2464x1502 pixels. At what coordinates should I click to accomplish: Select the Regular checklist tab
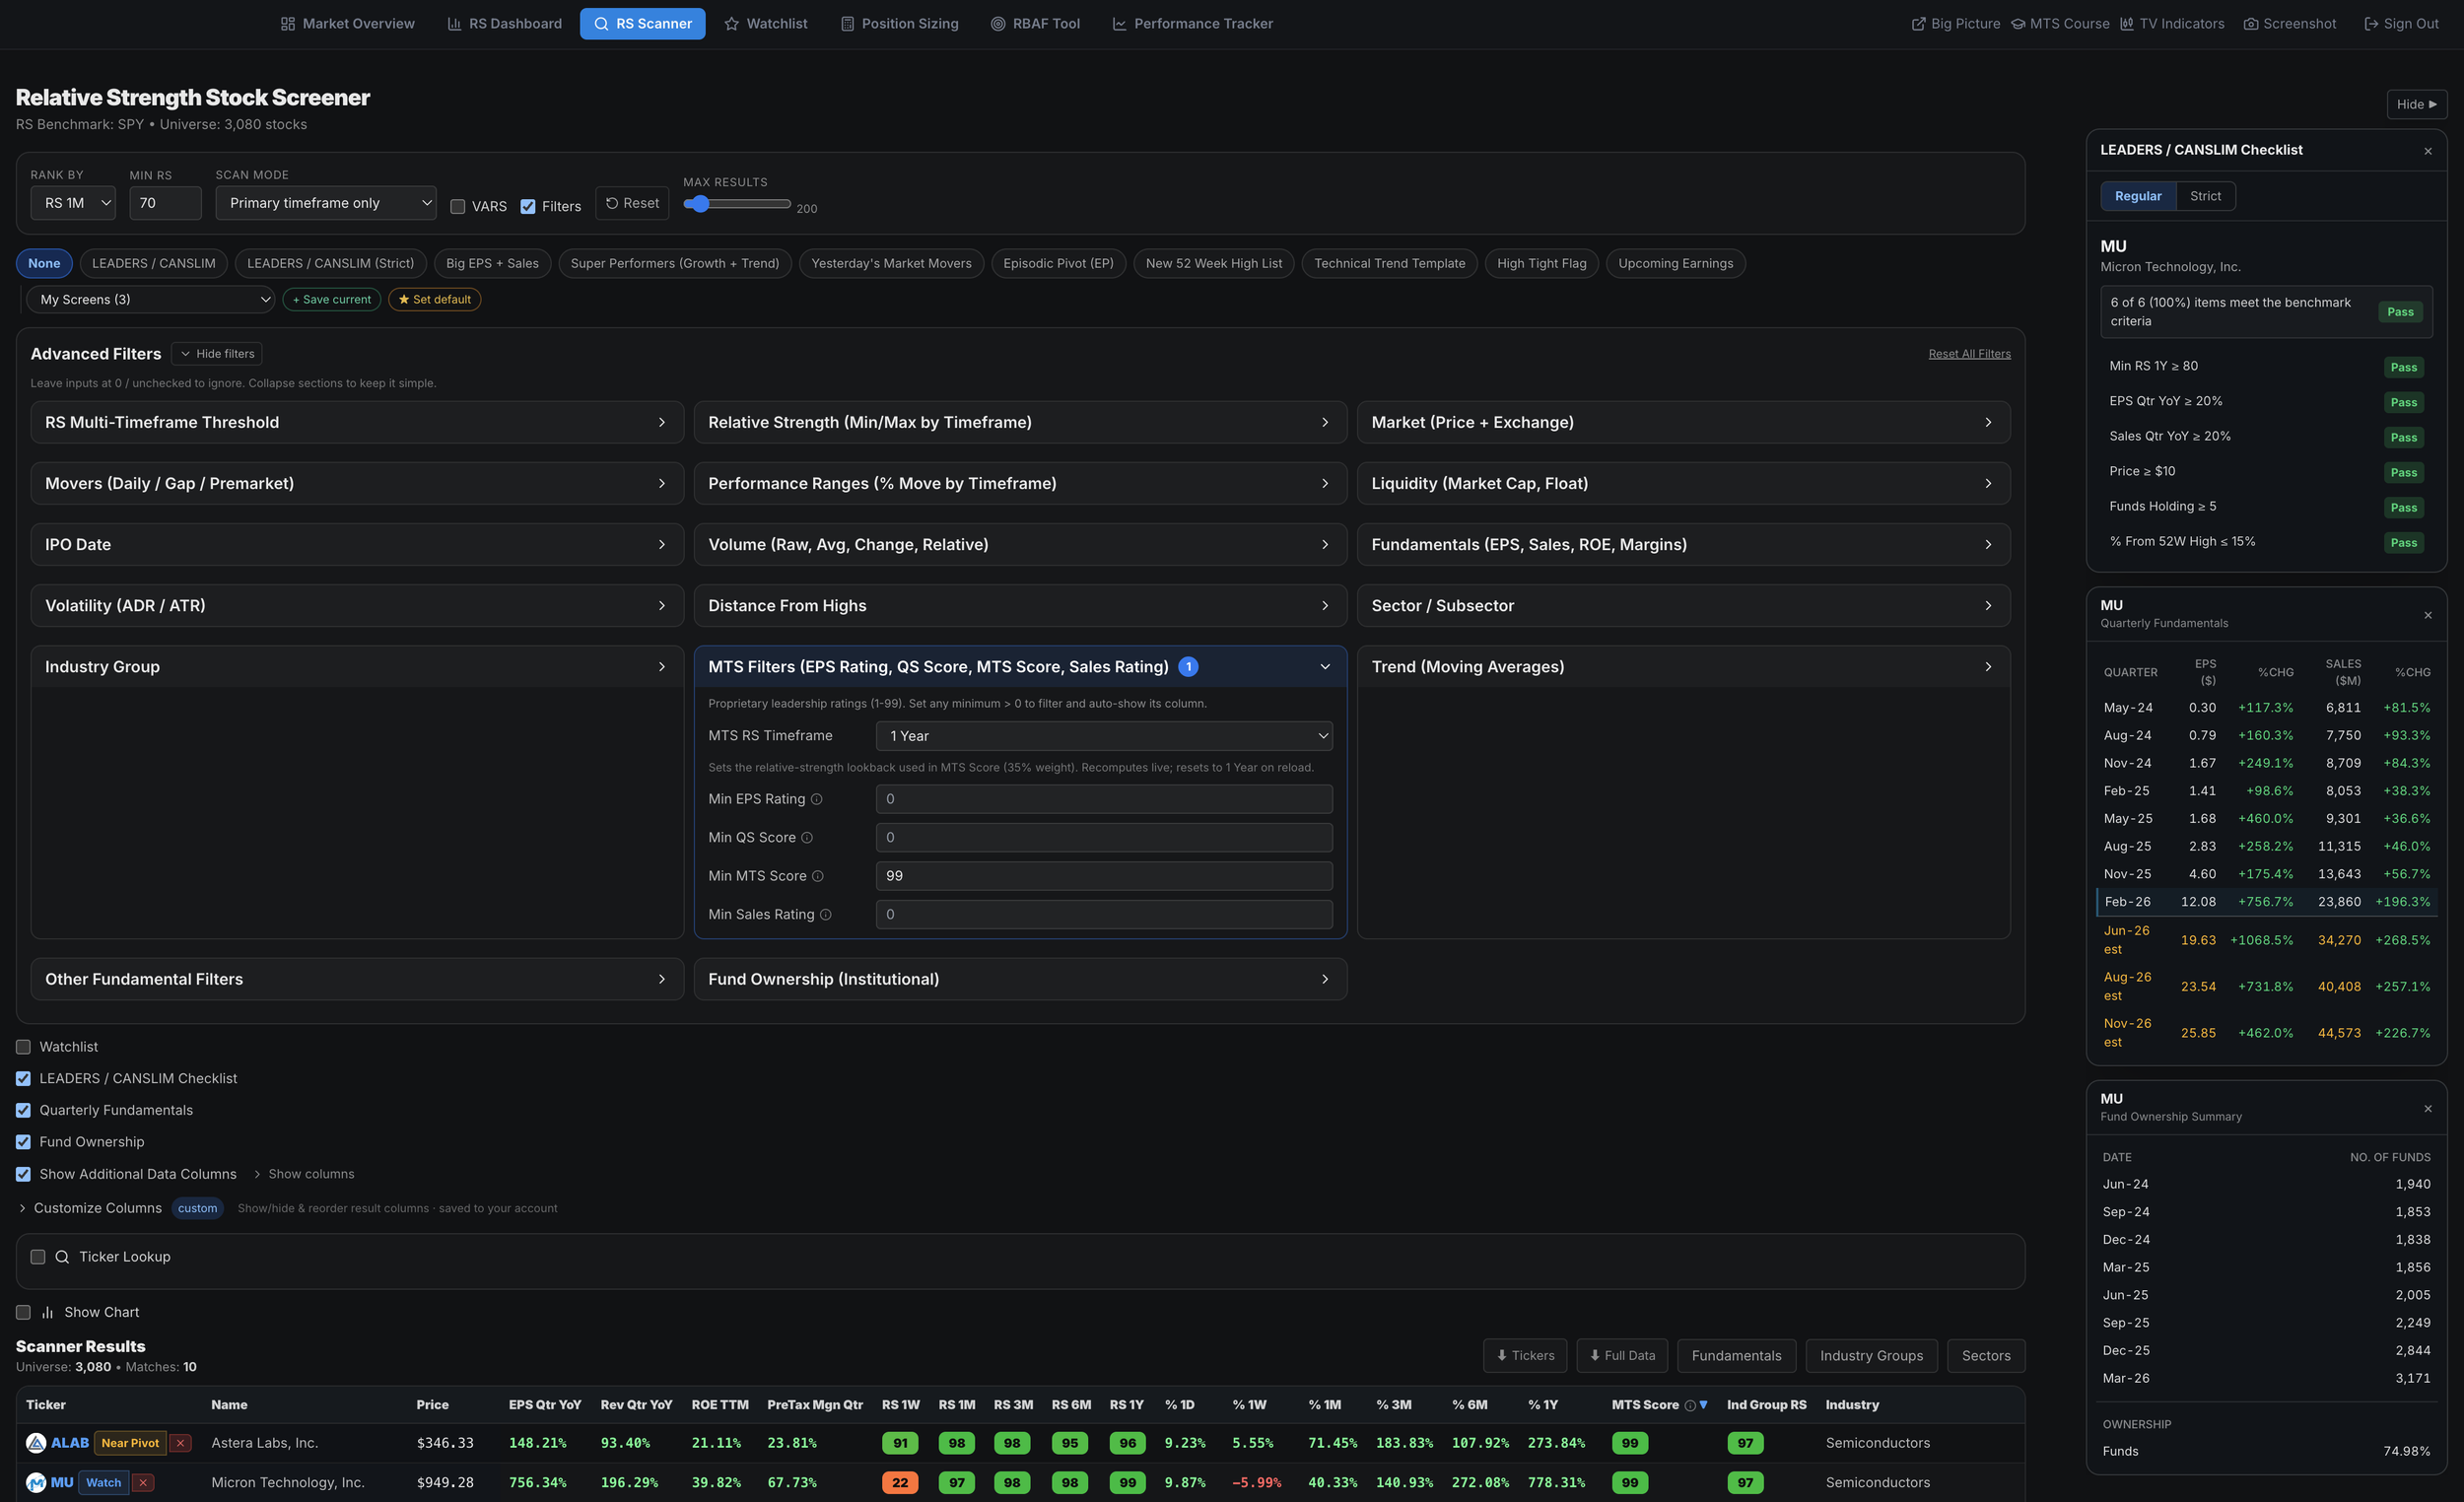click(2138, 196)
